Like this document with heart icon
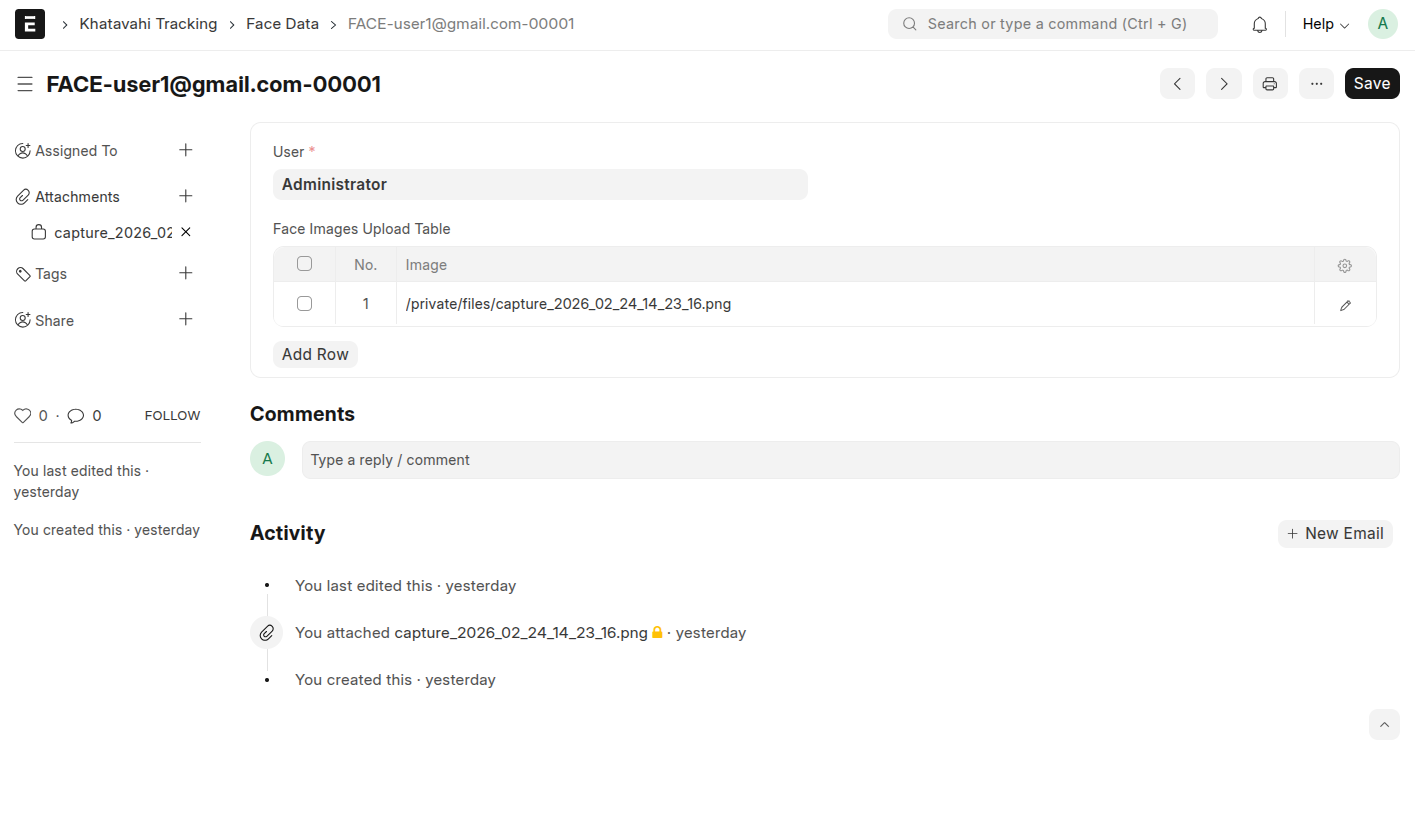1415x834 pixels. (23, 416)
